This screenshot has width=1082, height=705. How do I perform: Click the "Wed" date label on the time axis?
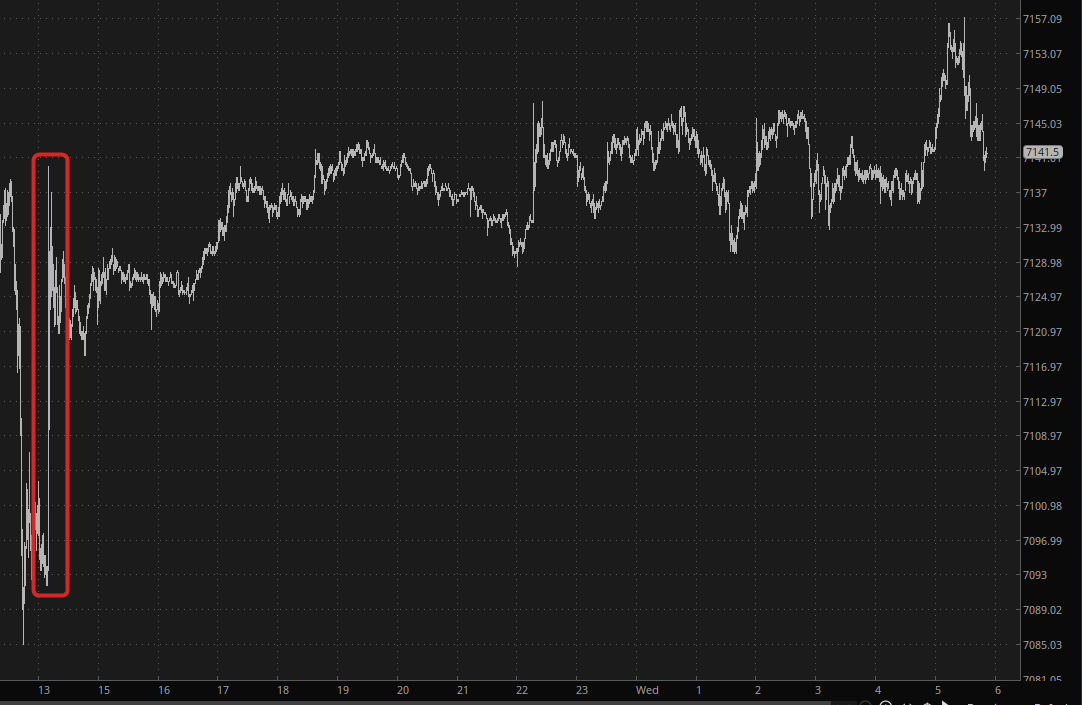click(647, 691)
